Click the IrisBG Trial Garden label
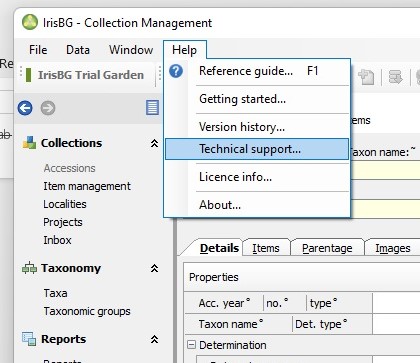Screen dimensions: 420x363 91,75
